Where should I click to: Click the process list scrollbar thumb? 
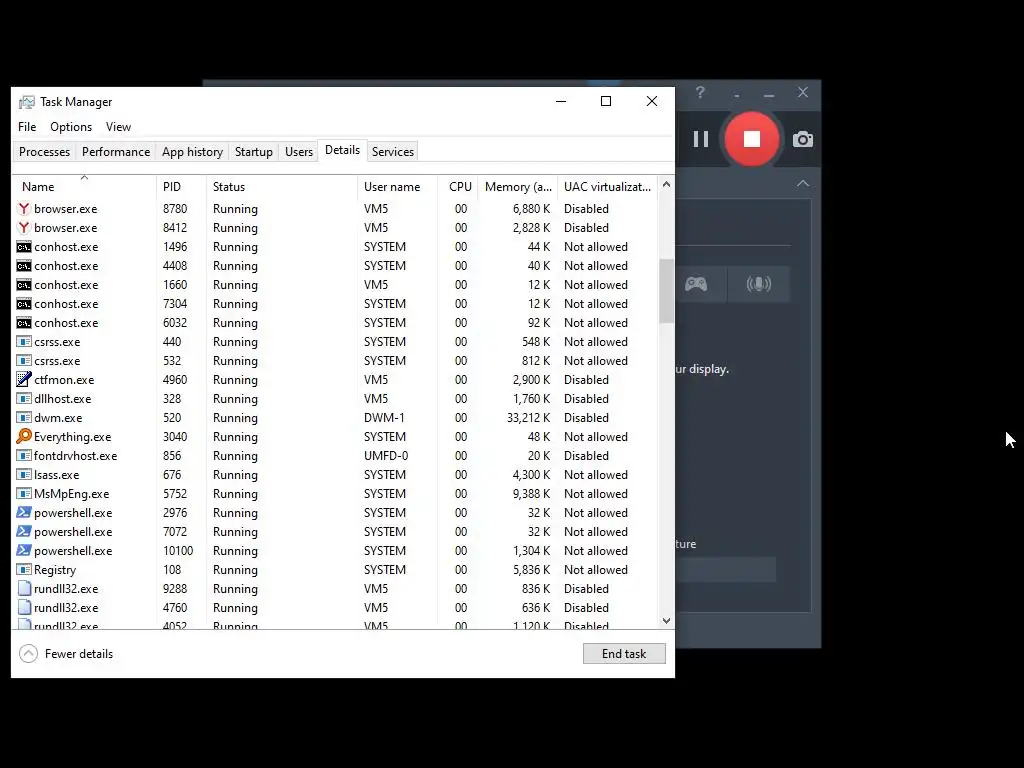point(666,291)
